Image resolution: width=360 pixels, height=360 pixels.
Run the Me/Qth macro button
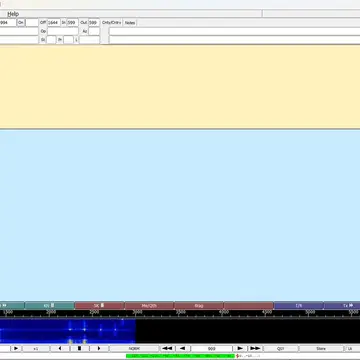149,305
